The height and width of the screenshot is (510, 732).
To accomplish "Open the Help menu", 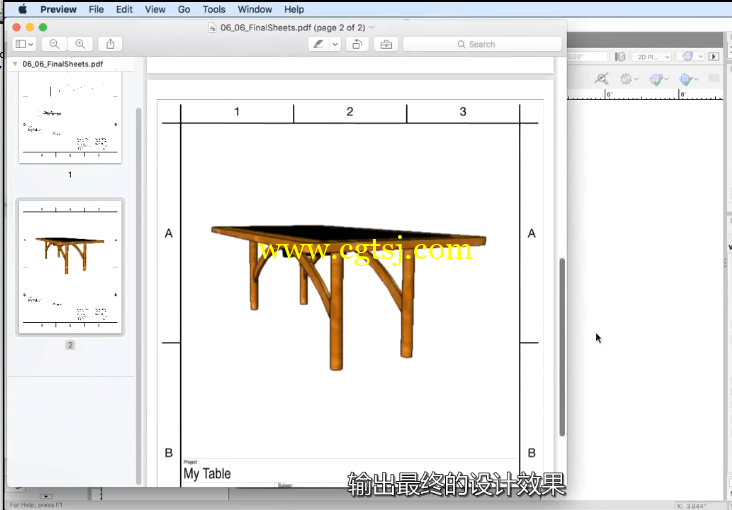I will [294, 9].
